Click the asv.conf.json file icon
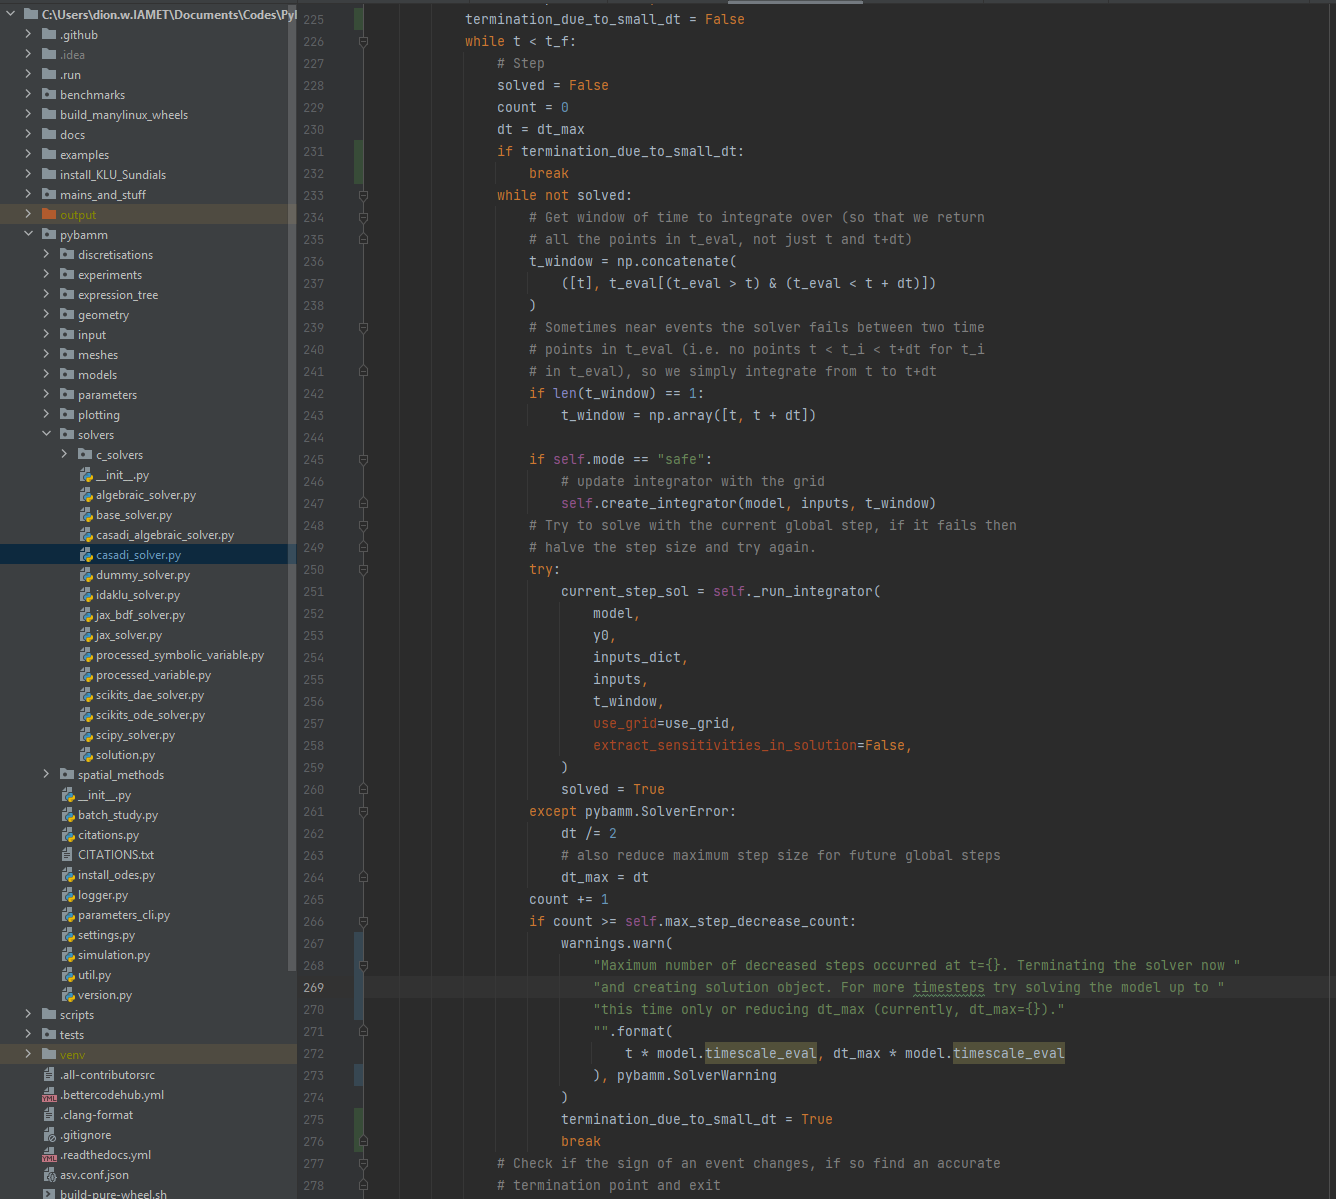The height and width of the screenshot is (1199, 1336). click(49, 1174)
